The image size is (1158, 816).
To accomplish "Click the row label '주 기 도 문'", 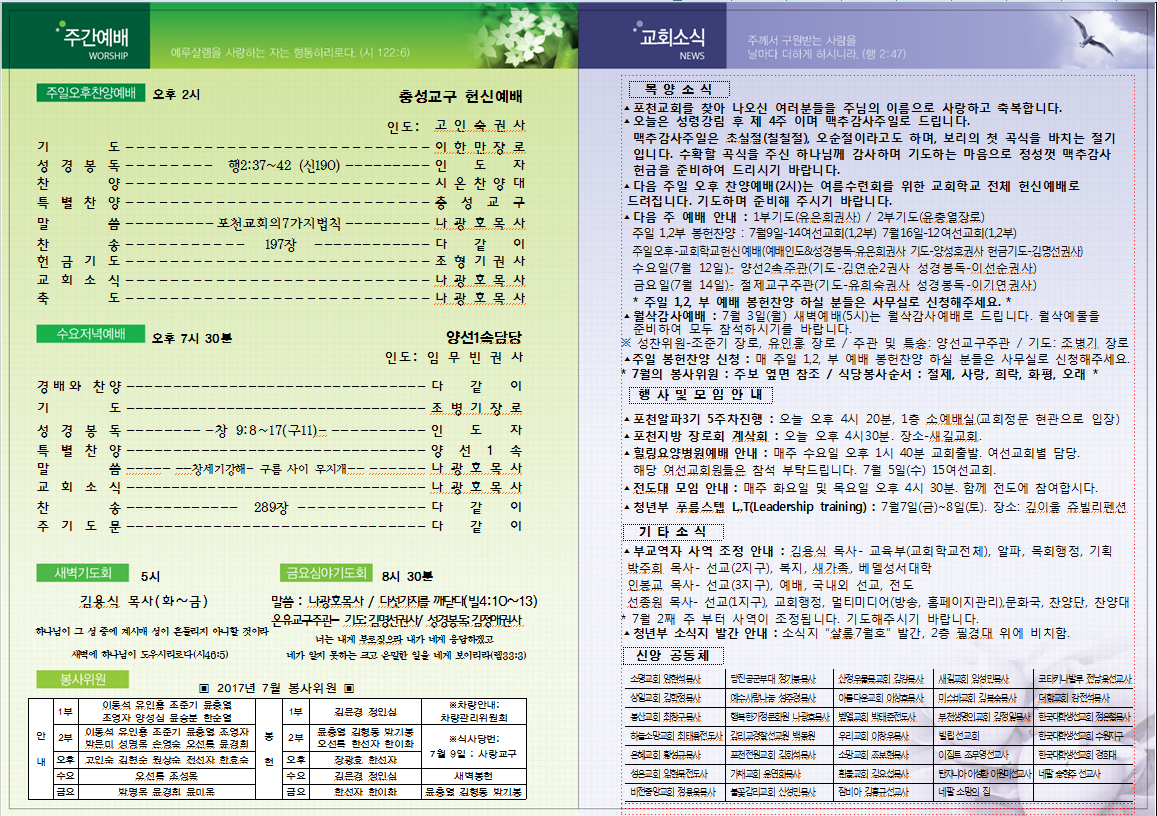I will (x=79, y=526).
